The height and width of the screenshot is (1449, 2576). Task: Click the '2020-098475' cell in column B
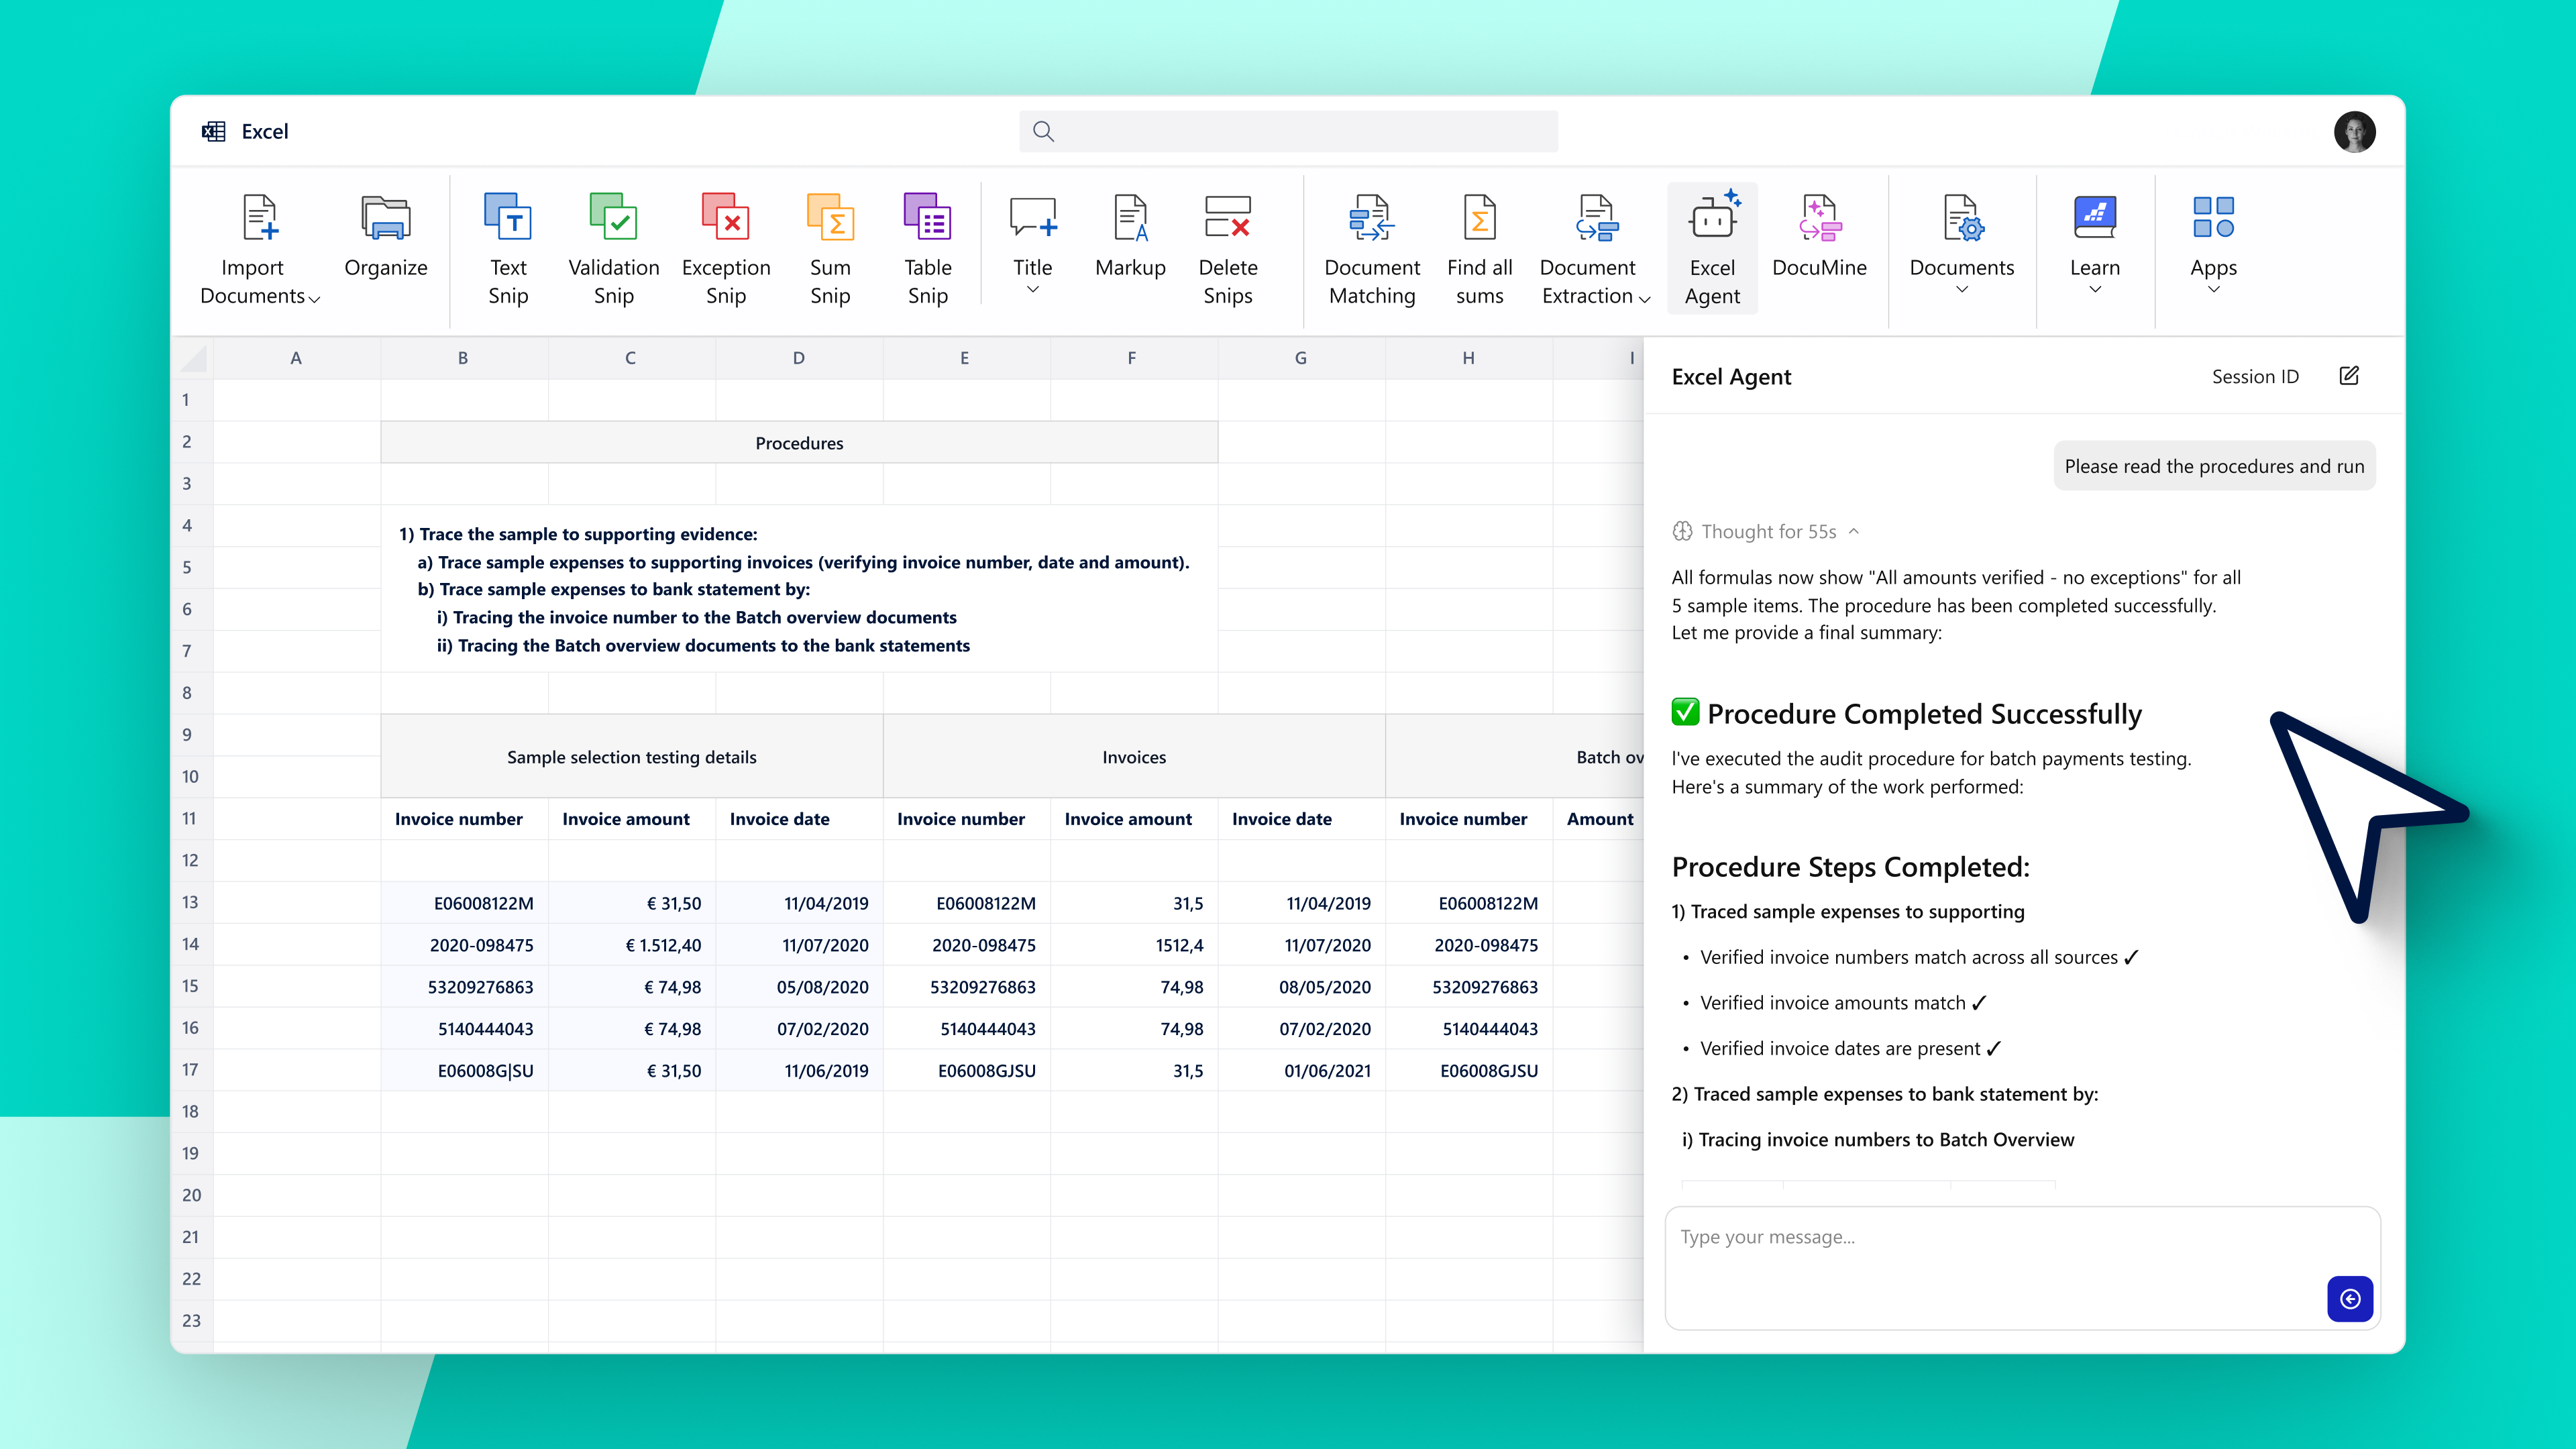(464, 944)
